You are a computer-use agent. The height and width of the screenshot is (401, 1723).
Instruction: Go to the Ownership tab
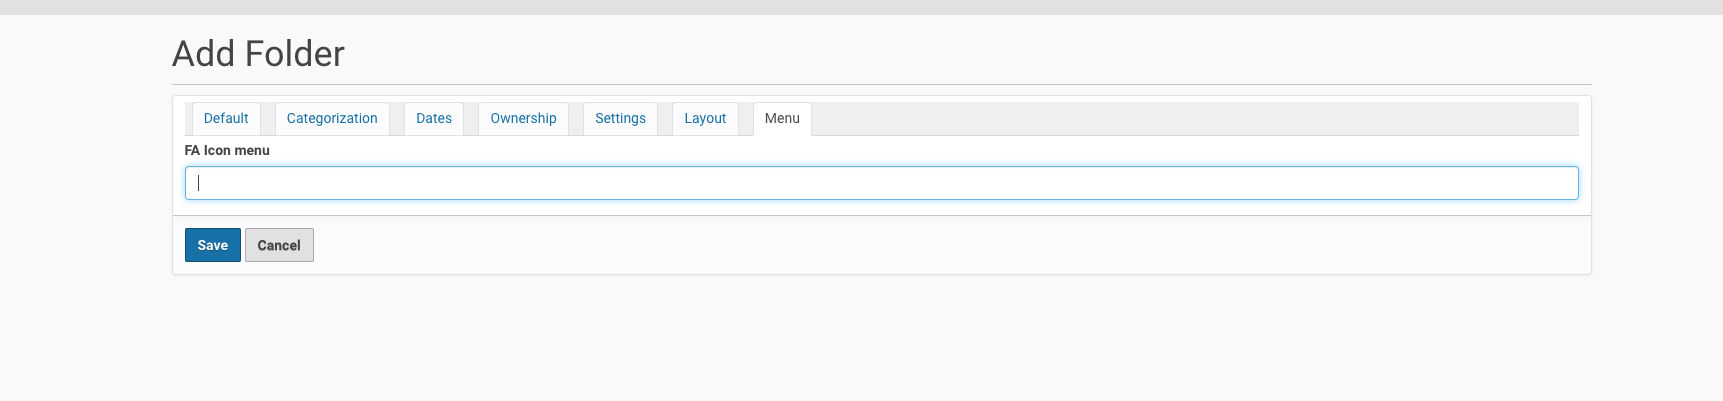[x=523, y=118]
